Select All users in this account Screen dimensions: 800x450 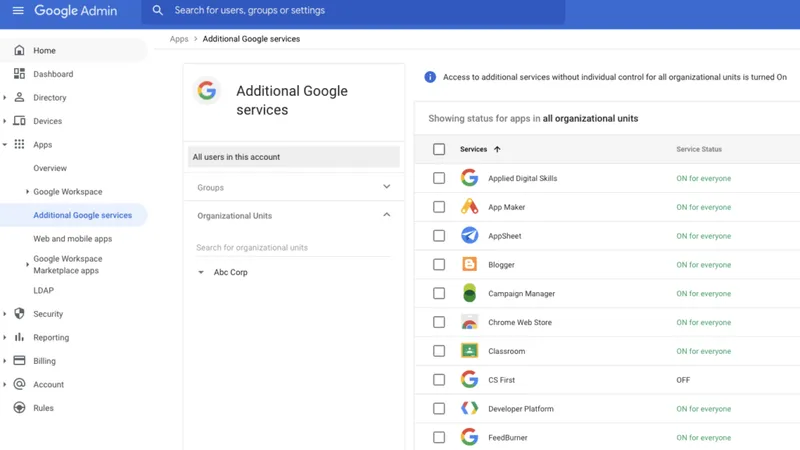pyautogui.click(x=294, y=157)
